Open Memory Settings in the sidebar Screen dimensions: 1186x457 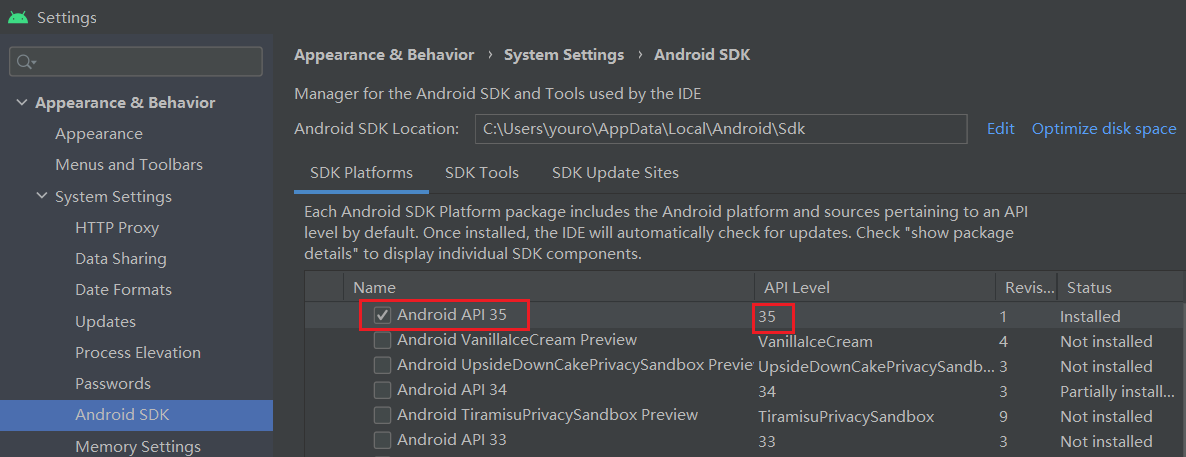tap(138, 446)
